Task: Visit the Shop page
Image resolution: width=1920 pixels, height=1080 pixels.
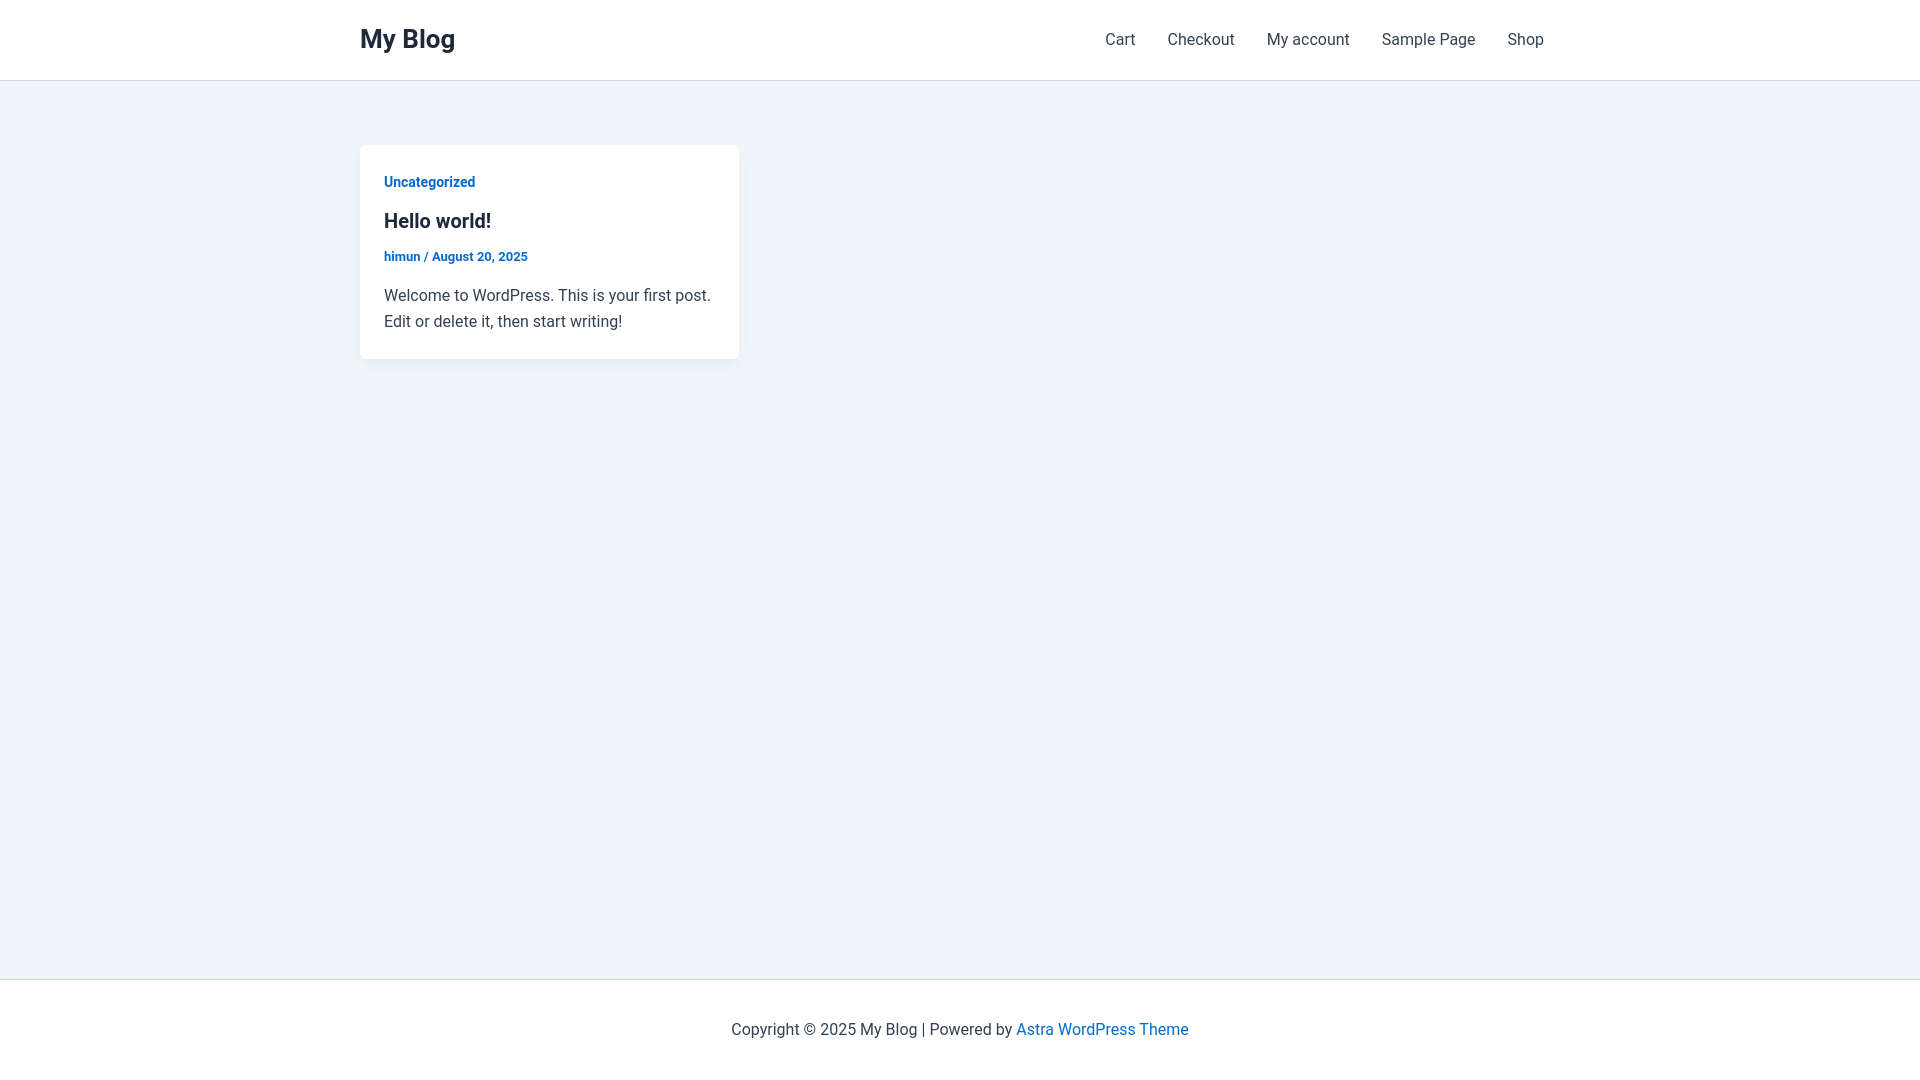Action: click(x=1525, y=40)
